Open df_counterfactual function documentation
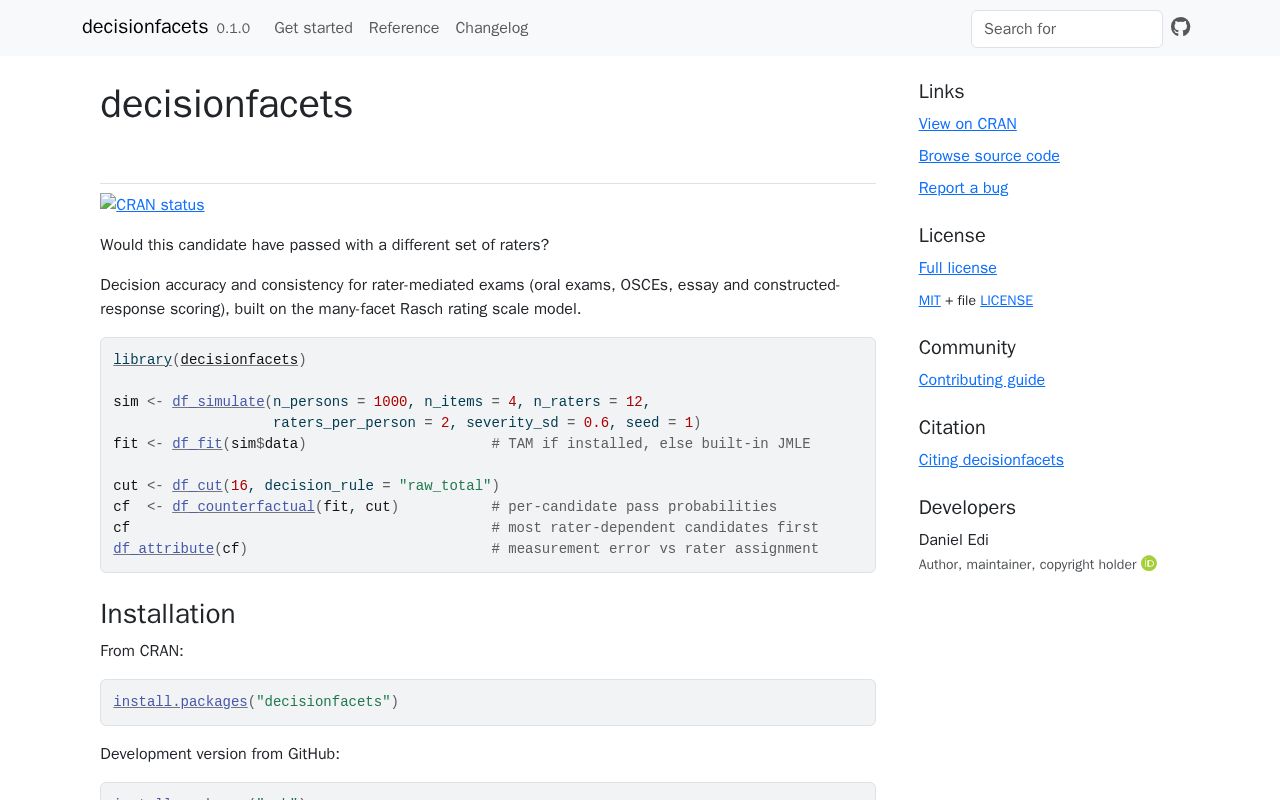 [x=244, y=507]
